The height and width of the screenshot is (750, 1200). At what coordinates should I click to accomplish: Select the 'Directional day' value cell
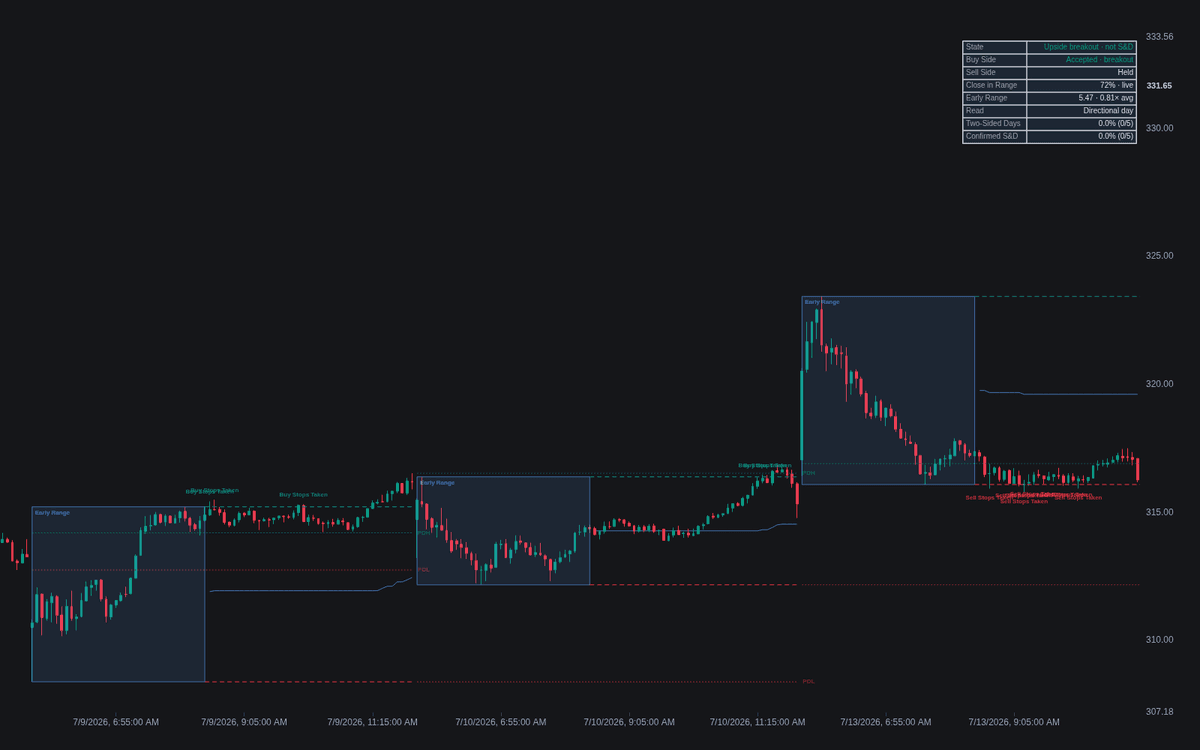(x=1081, y=111)
